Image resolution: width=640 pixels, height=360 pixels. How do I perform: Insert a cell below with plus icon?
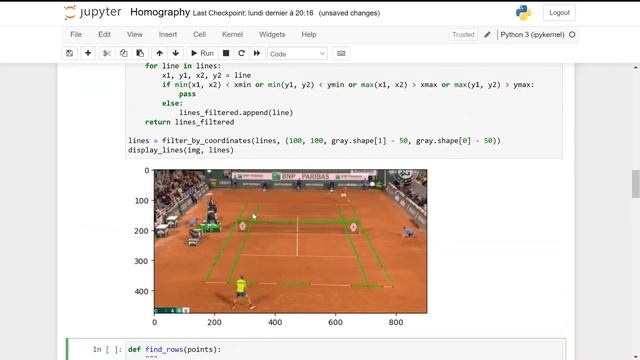click(88, 53)
